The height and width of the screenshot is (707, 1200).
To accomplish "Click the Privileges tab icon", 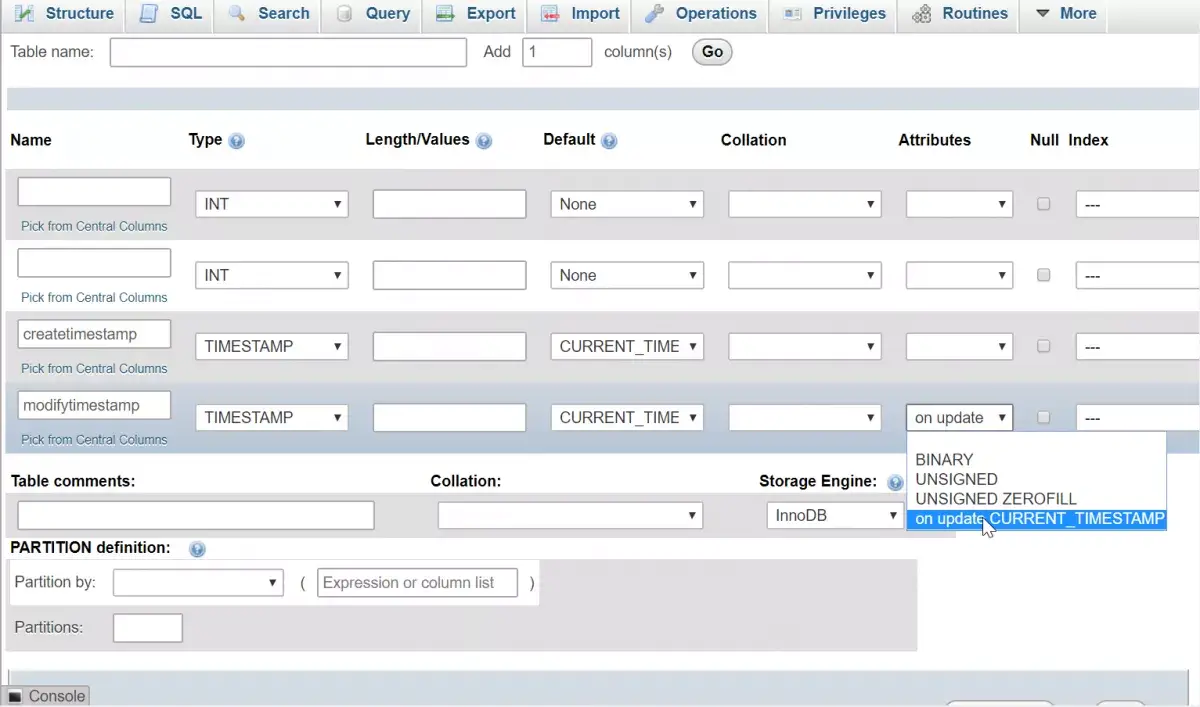I will tap(793, 14).
